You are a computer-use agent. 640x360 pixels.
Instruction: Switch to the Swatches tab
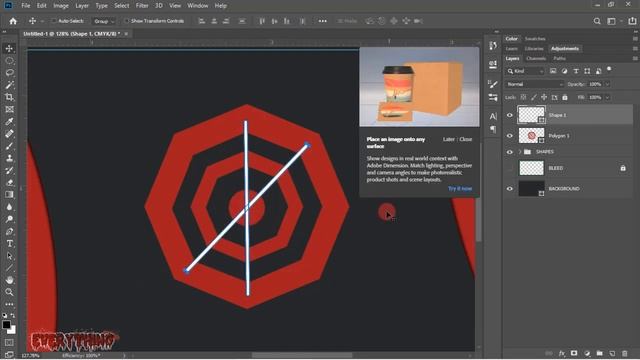click(535, 39)
